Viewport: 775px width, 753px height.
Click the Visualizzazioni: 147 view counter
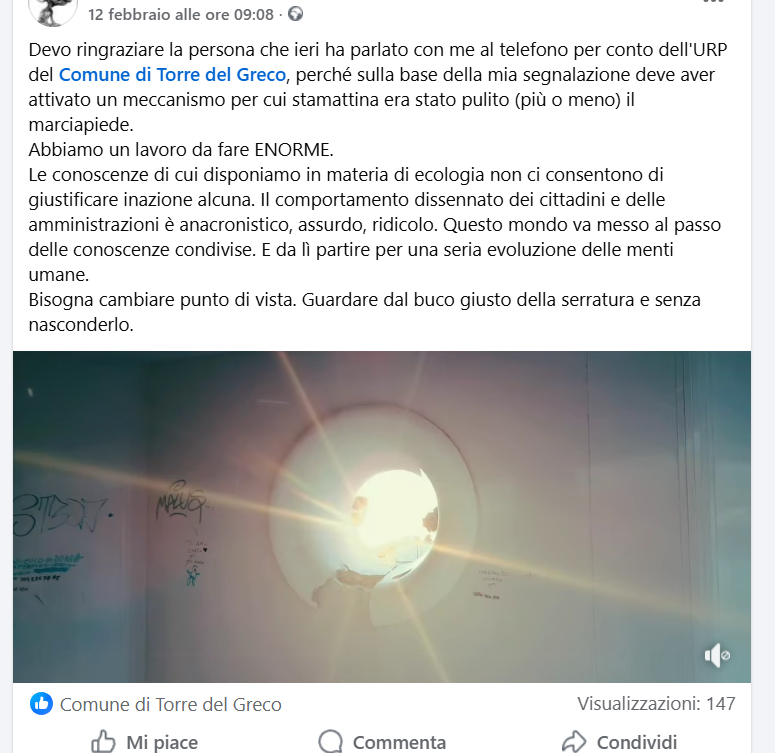[x=656, y=704]
